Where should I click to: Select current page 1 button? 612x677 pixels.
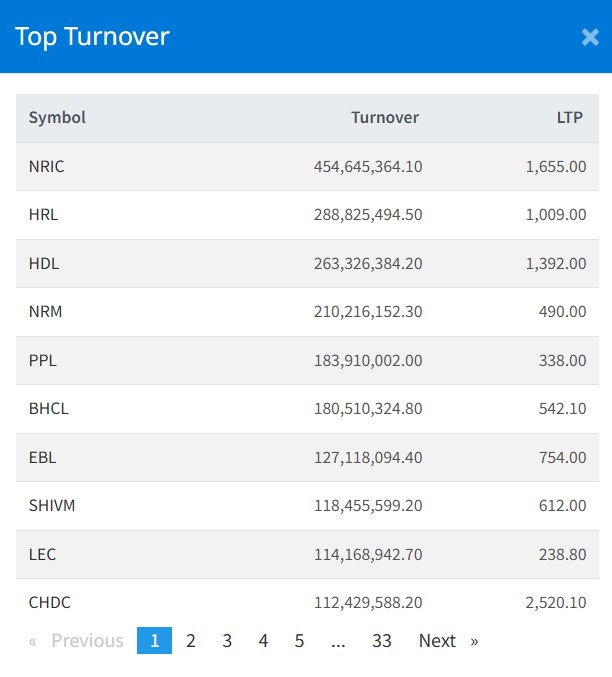pos(154,641)
